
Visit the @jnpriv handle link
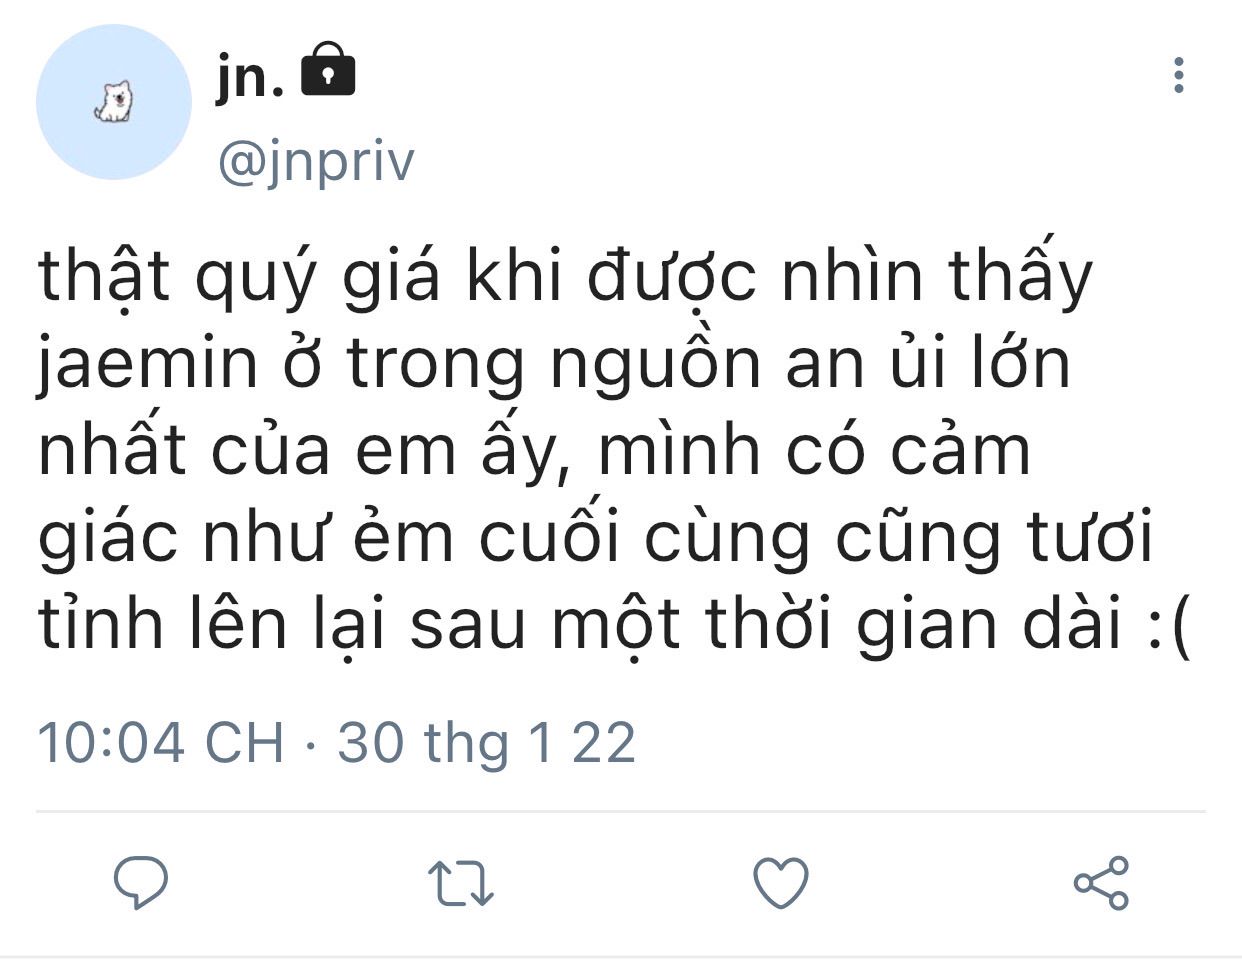(316, 161)
